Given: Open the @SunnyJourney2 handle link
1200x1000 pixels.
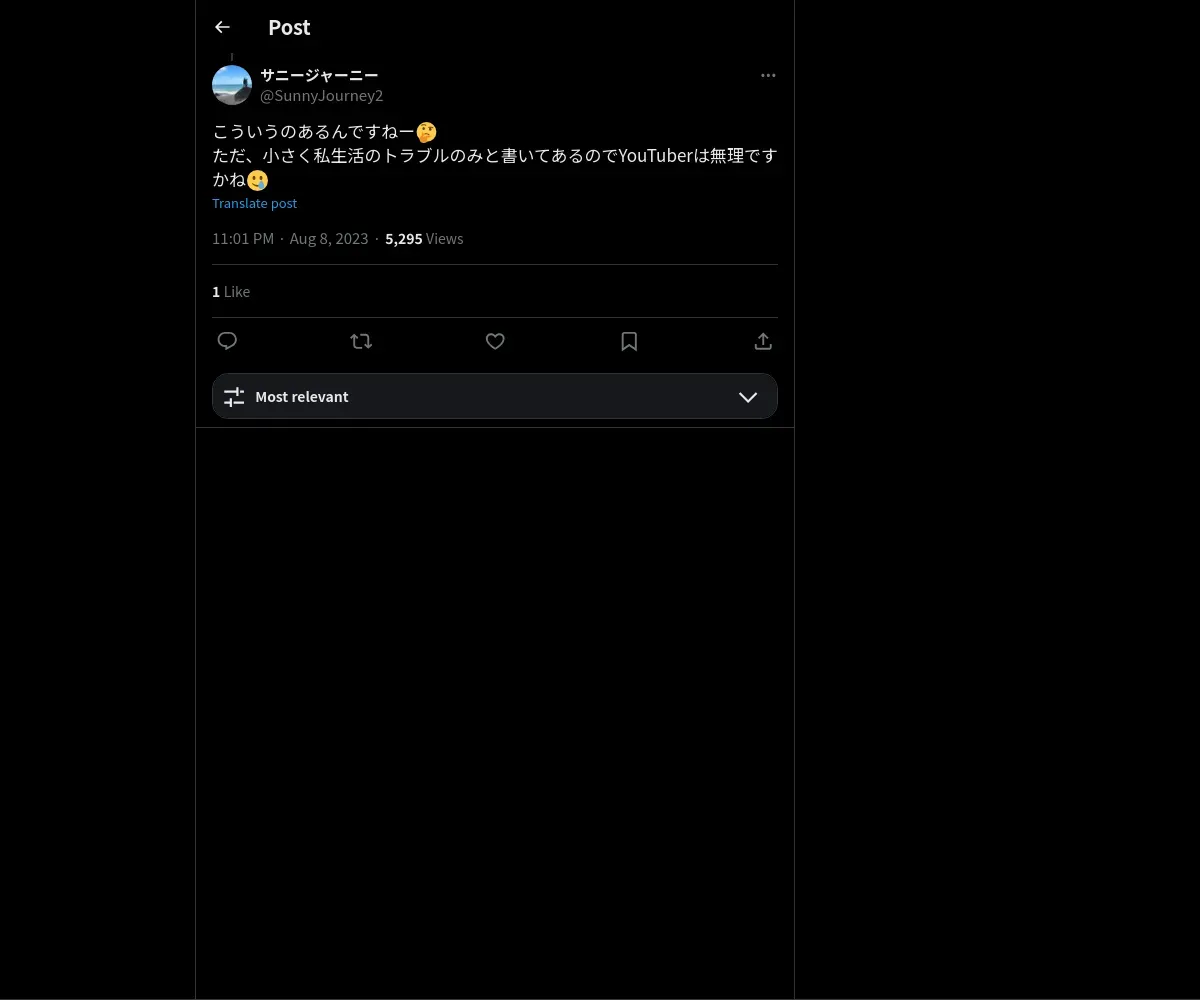Looking at the screenshot, I should coord(322,96).
